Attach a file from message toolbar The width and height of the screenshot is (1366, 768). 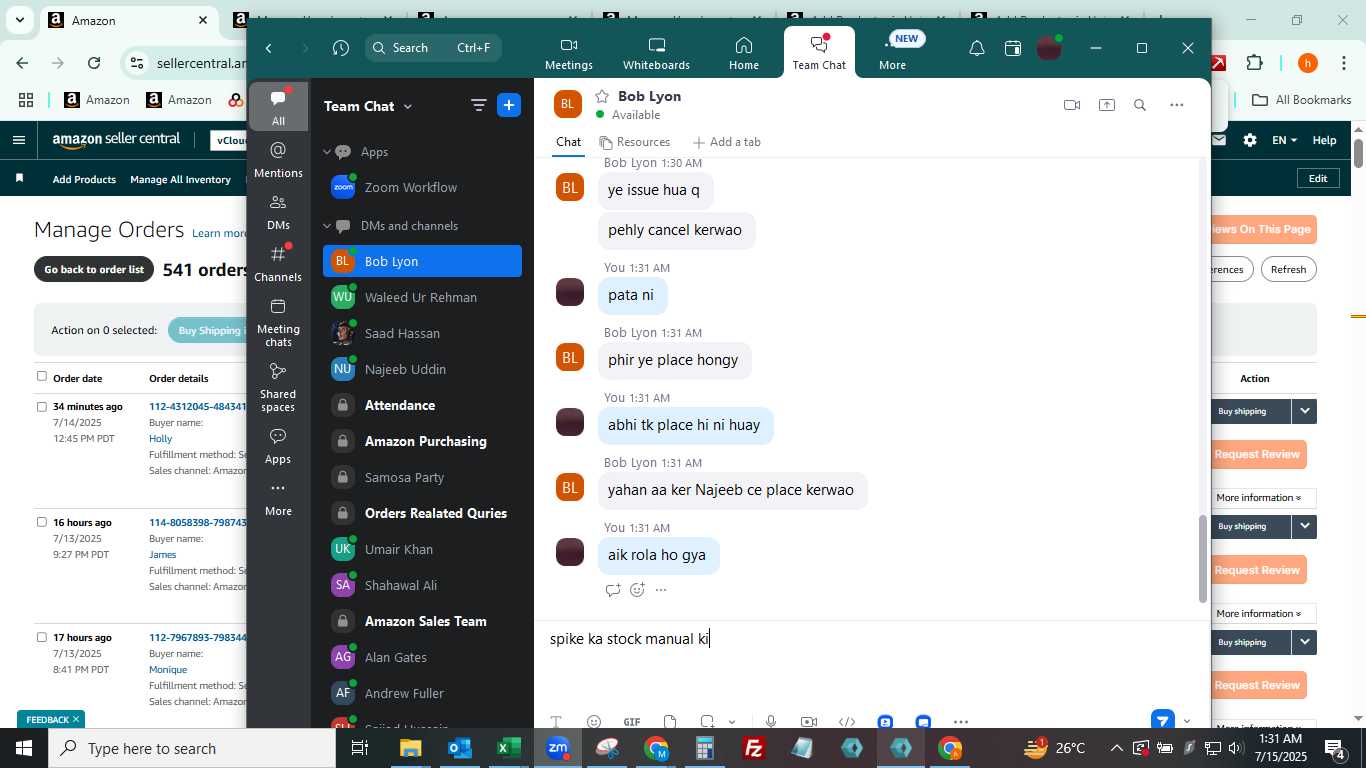click(670, 722)
